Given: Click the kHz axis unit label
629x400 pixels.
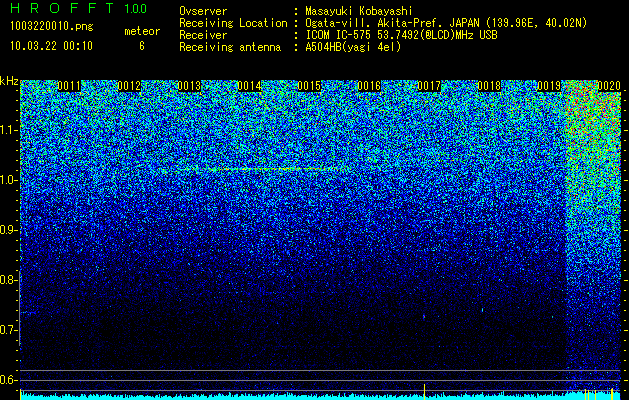Looking at the screenshot, I should tap(9, 81).
